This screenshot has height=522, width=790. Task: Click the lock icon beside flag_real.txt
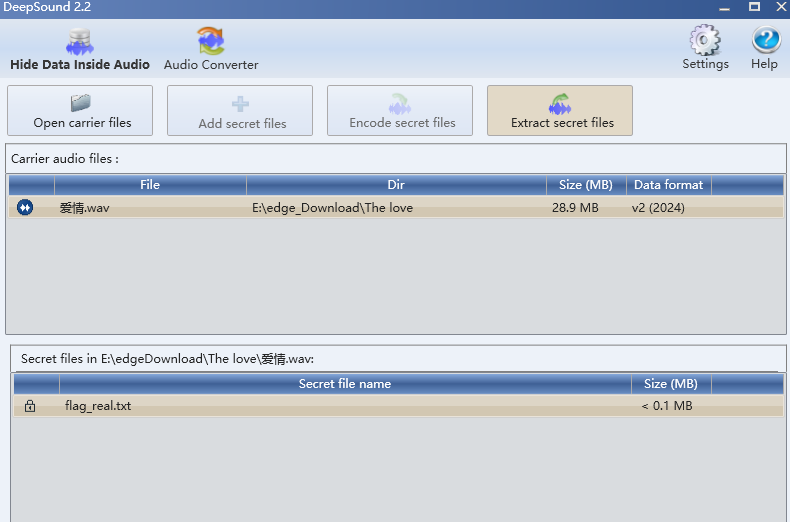coord(30,406)
